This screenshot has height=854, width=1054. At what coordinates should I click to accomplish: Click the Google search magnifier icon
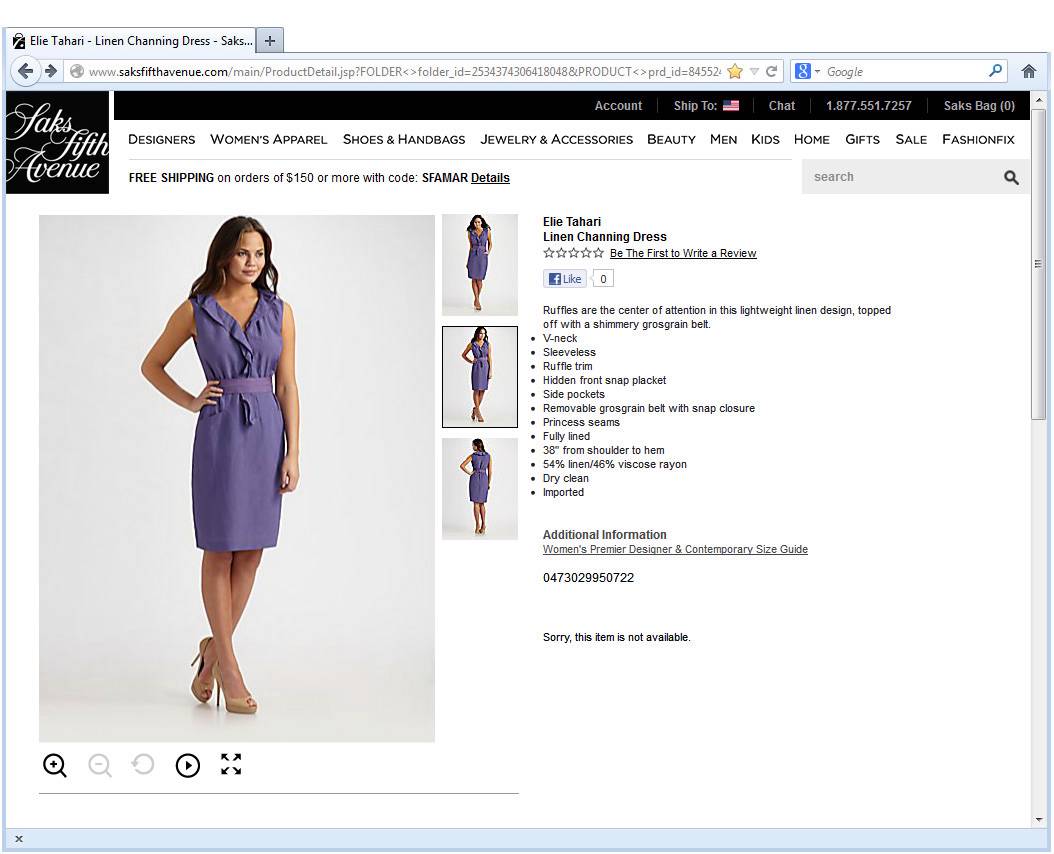click(996, 71)
